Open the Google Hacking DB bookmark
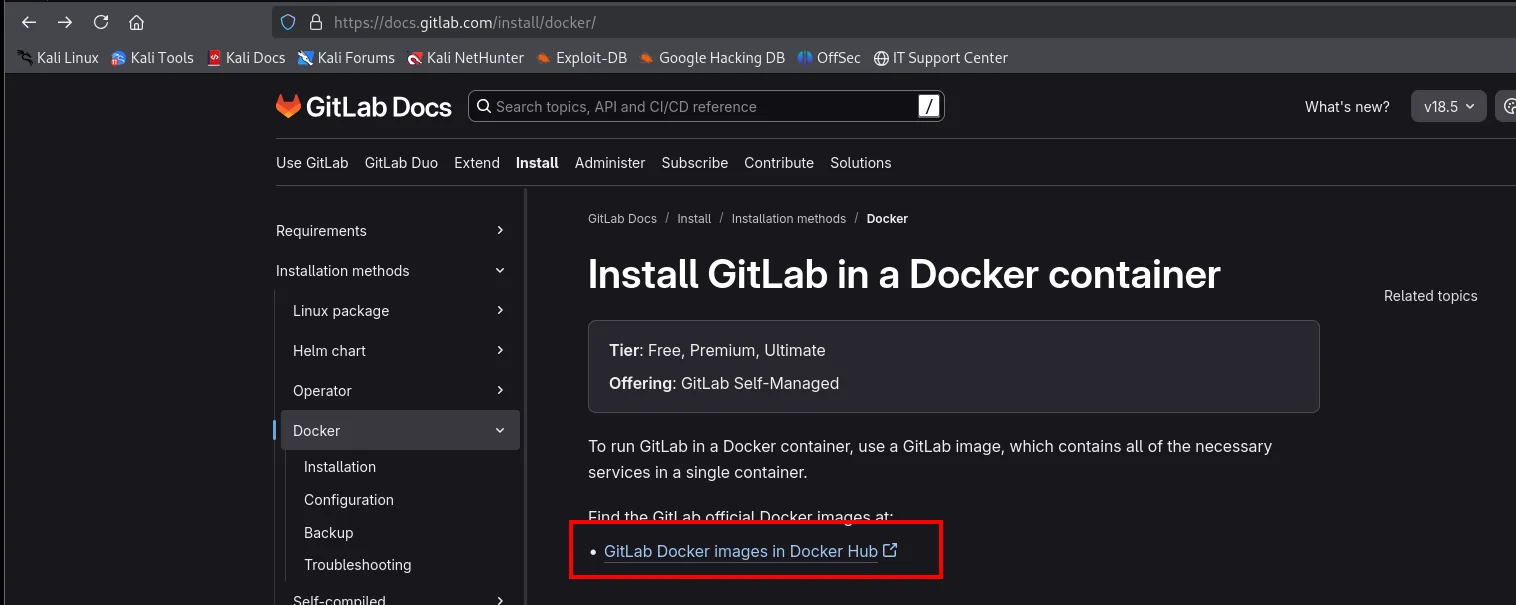 coord(712,58)
